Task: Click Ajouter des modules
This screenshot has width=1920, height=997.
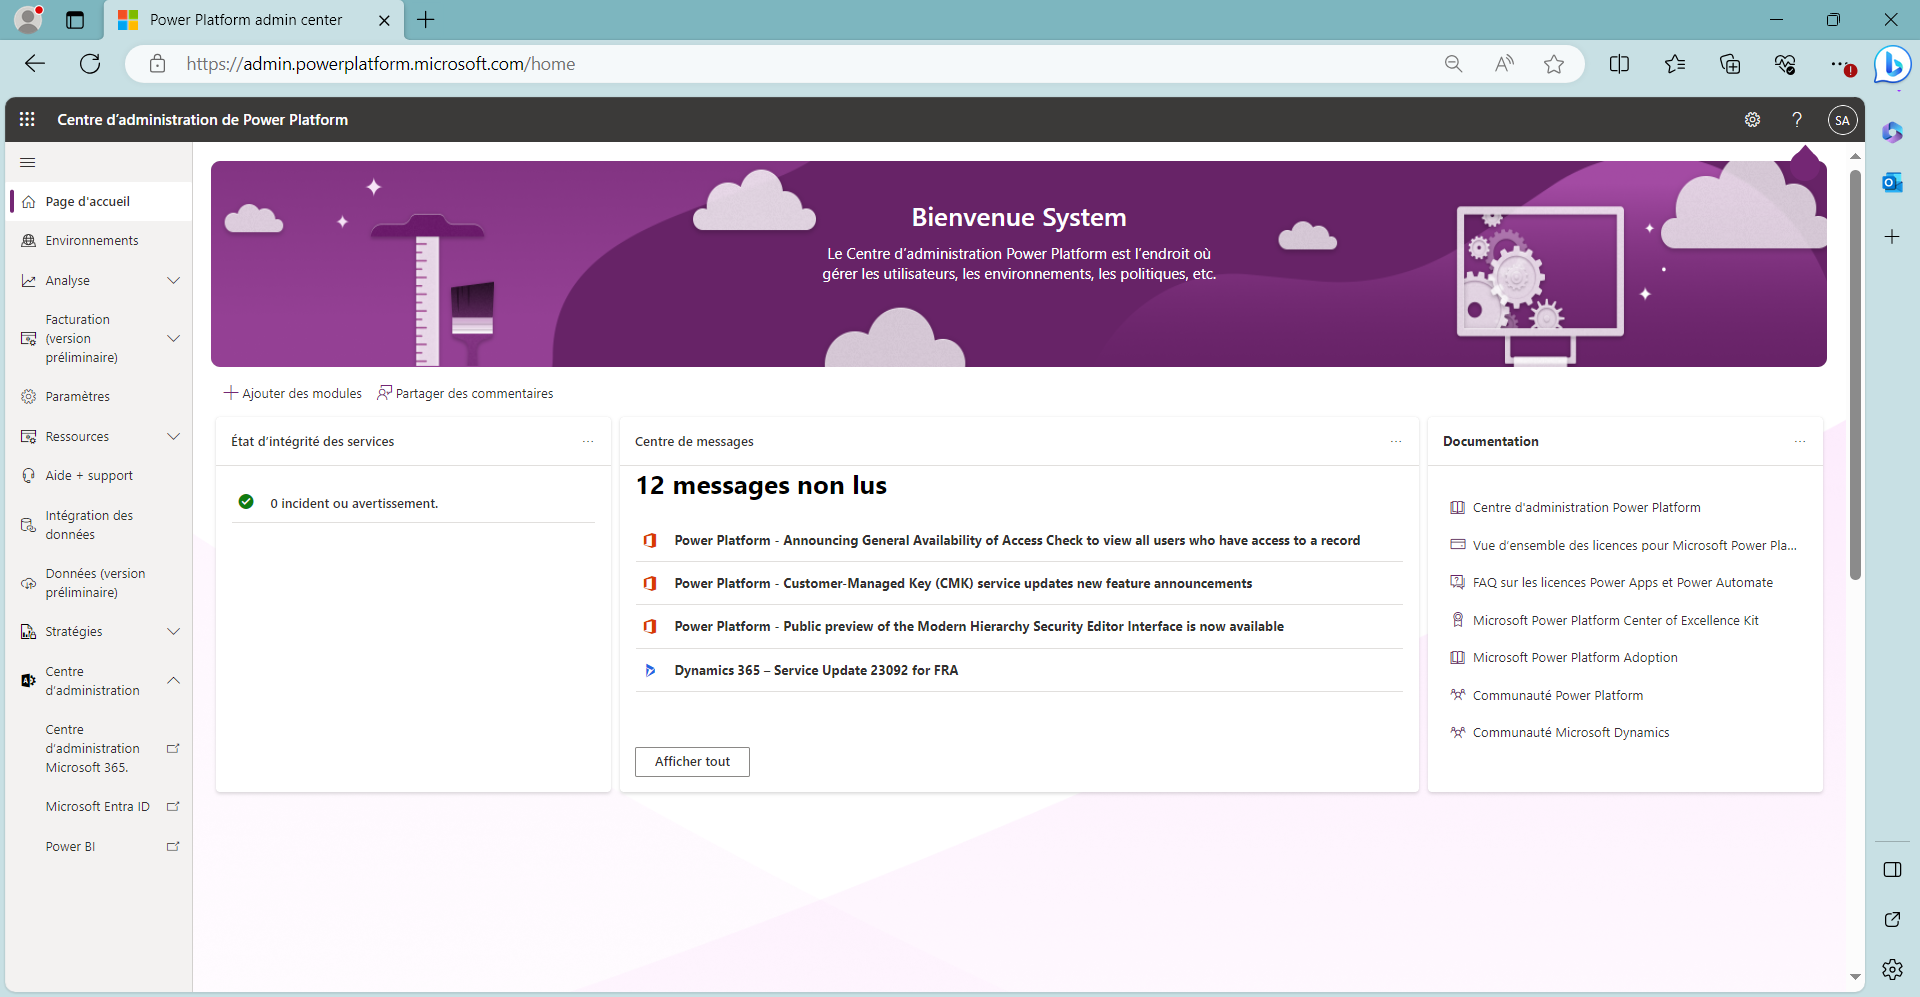Action: (293, 394)
